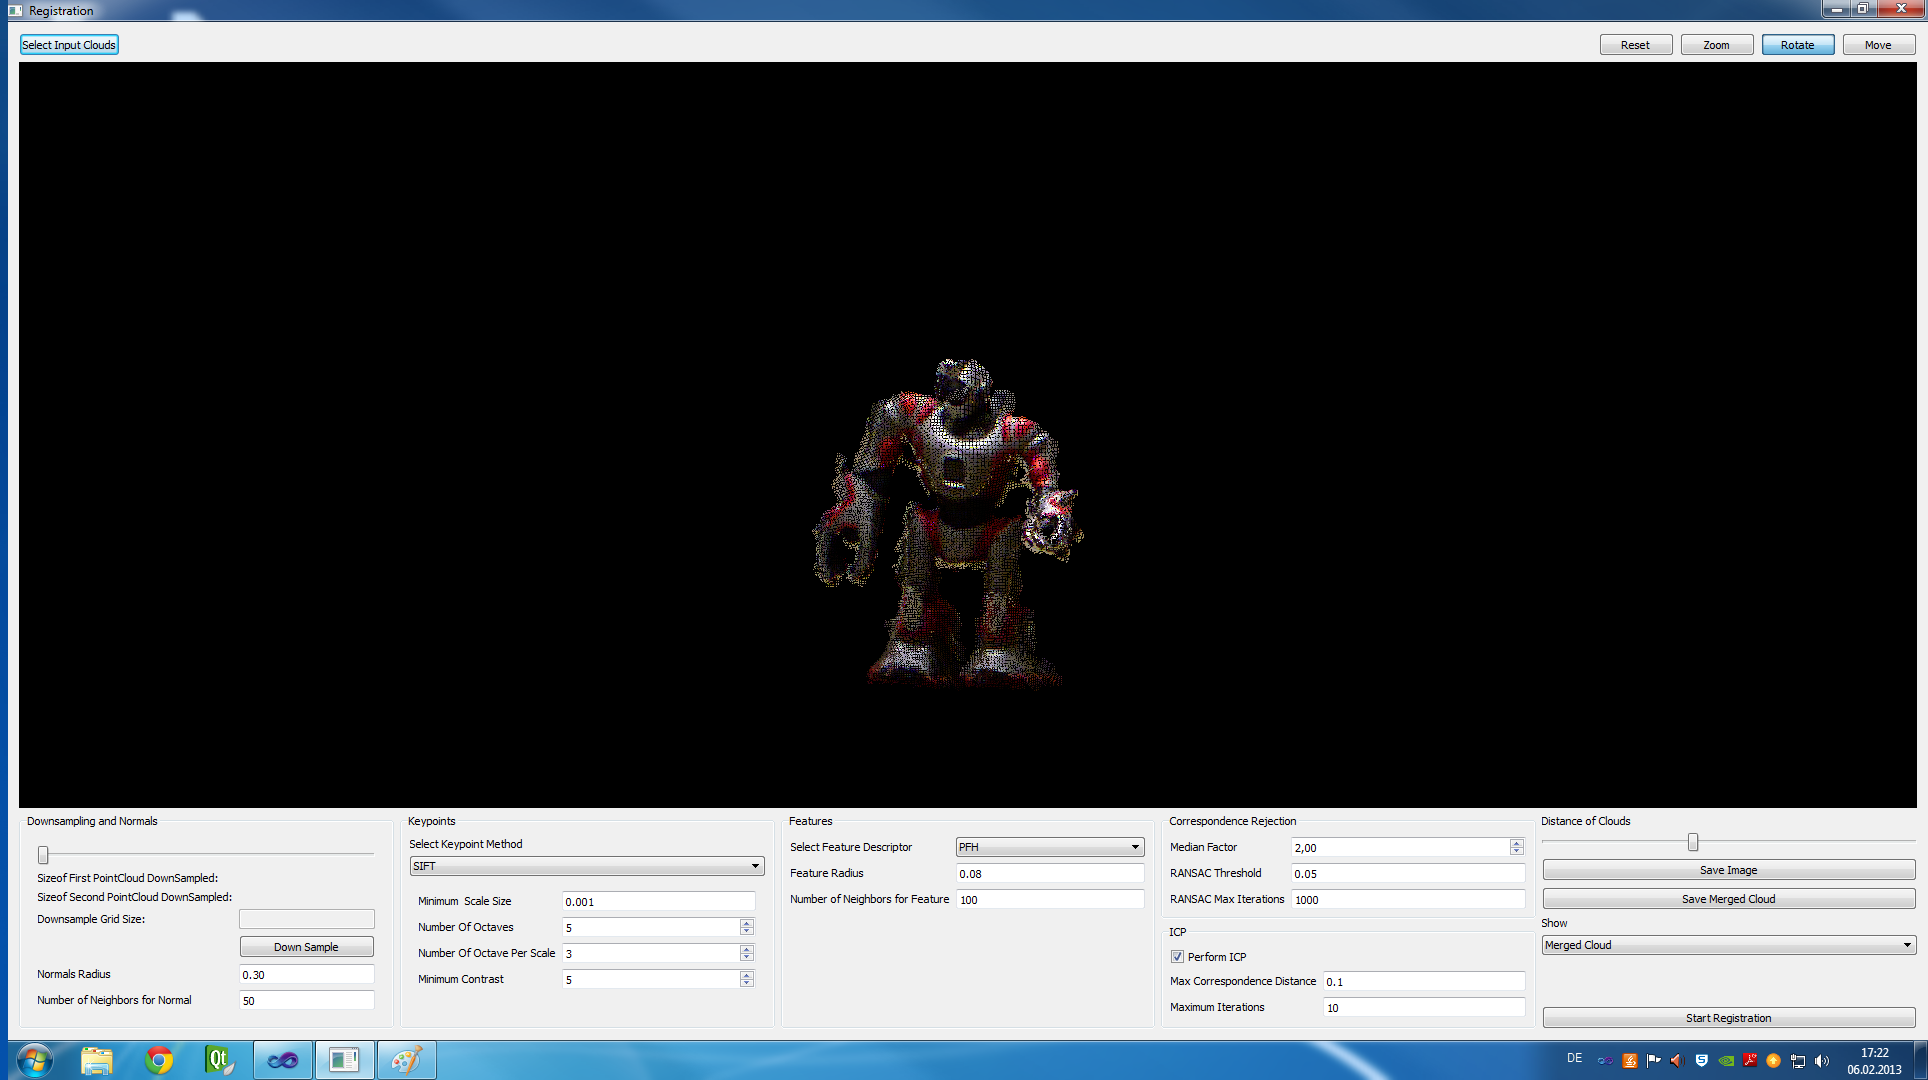
Task: Open Windows Explorer folder icon
Action: 97,1060
